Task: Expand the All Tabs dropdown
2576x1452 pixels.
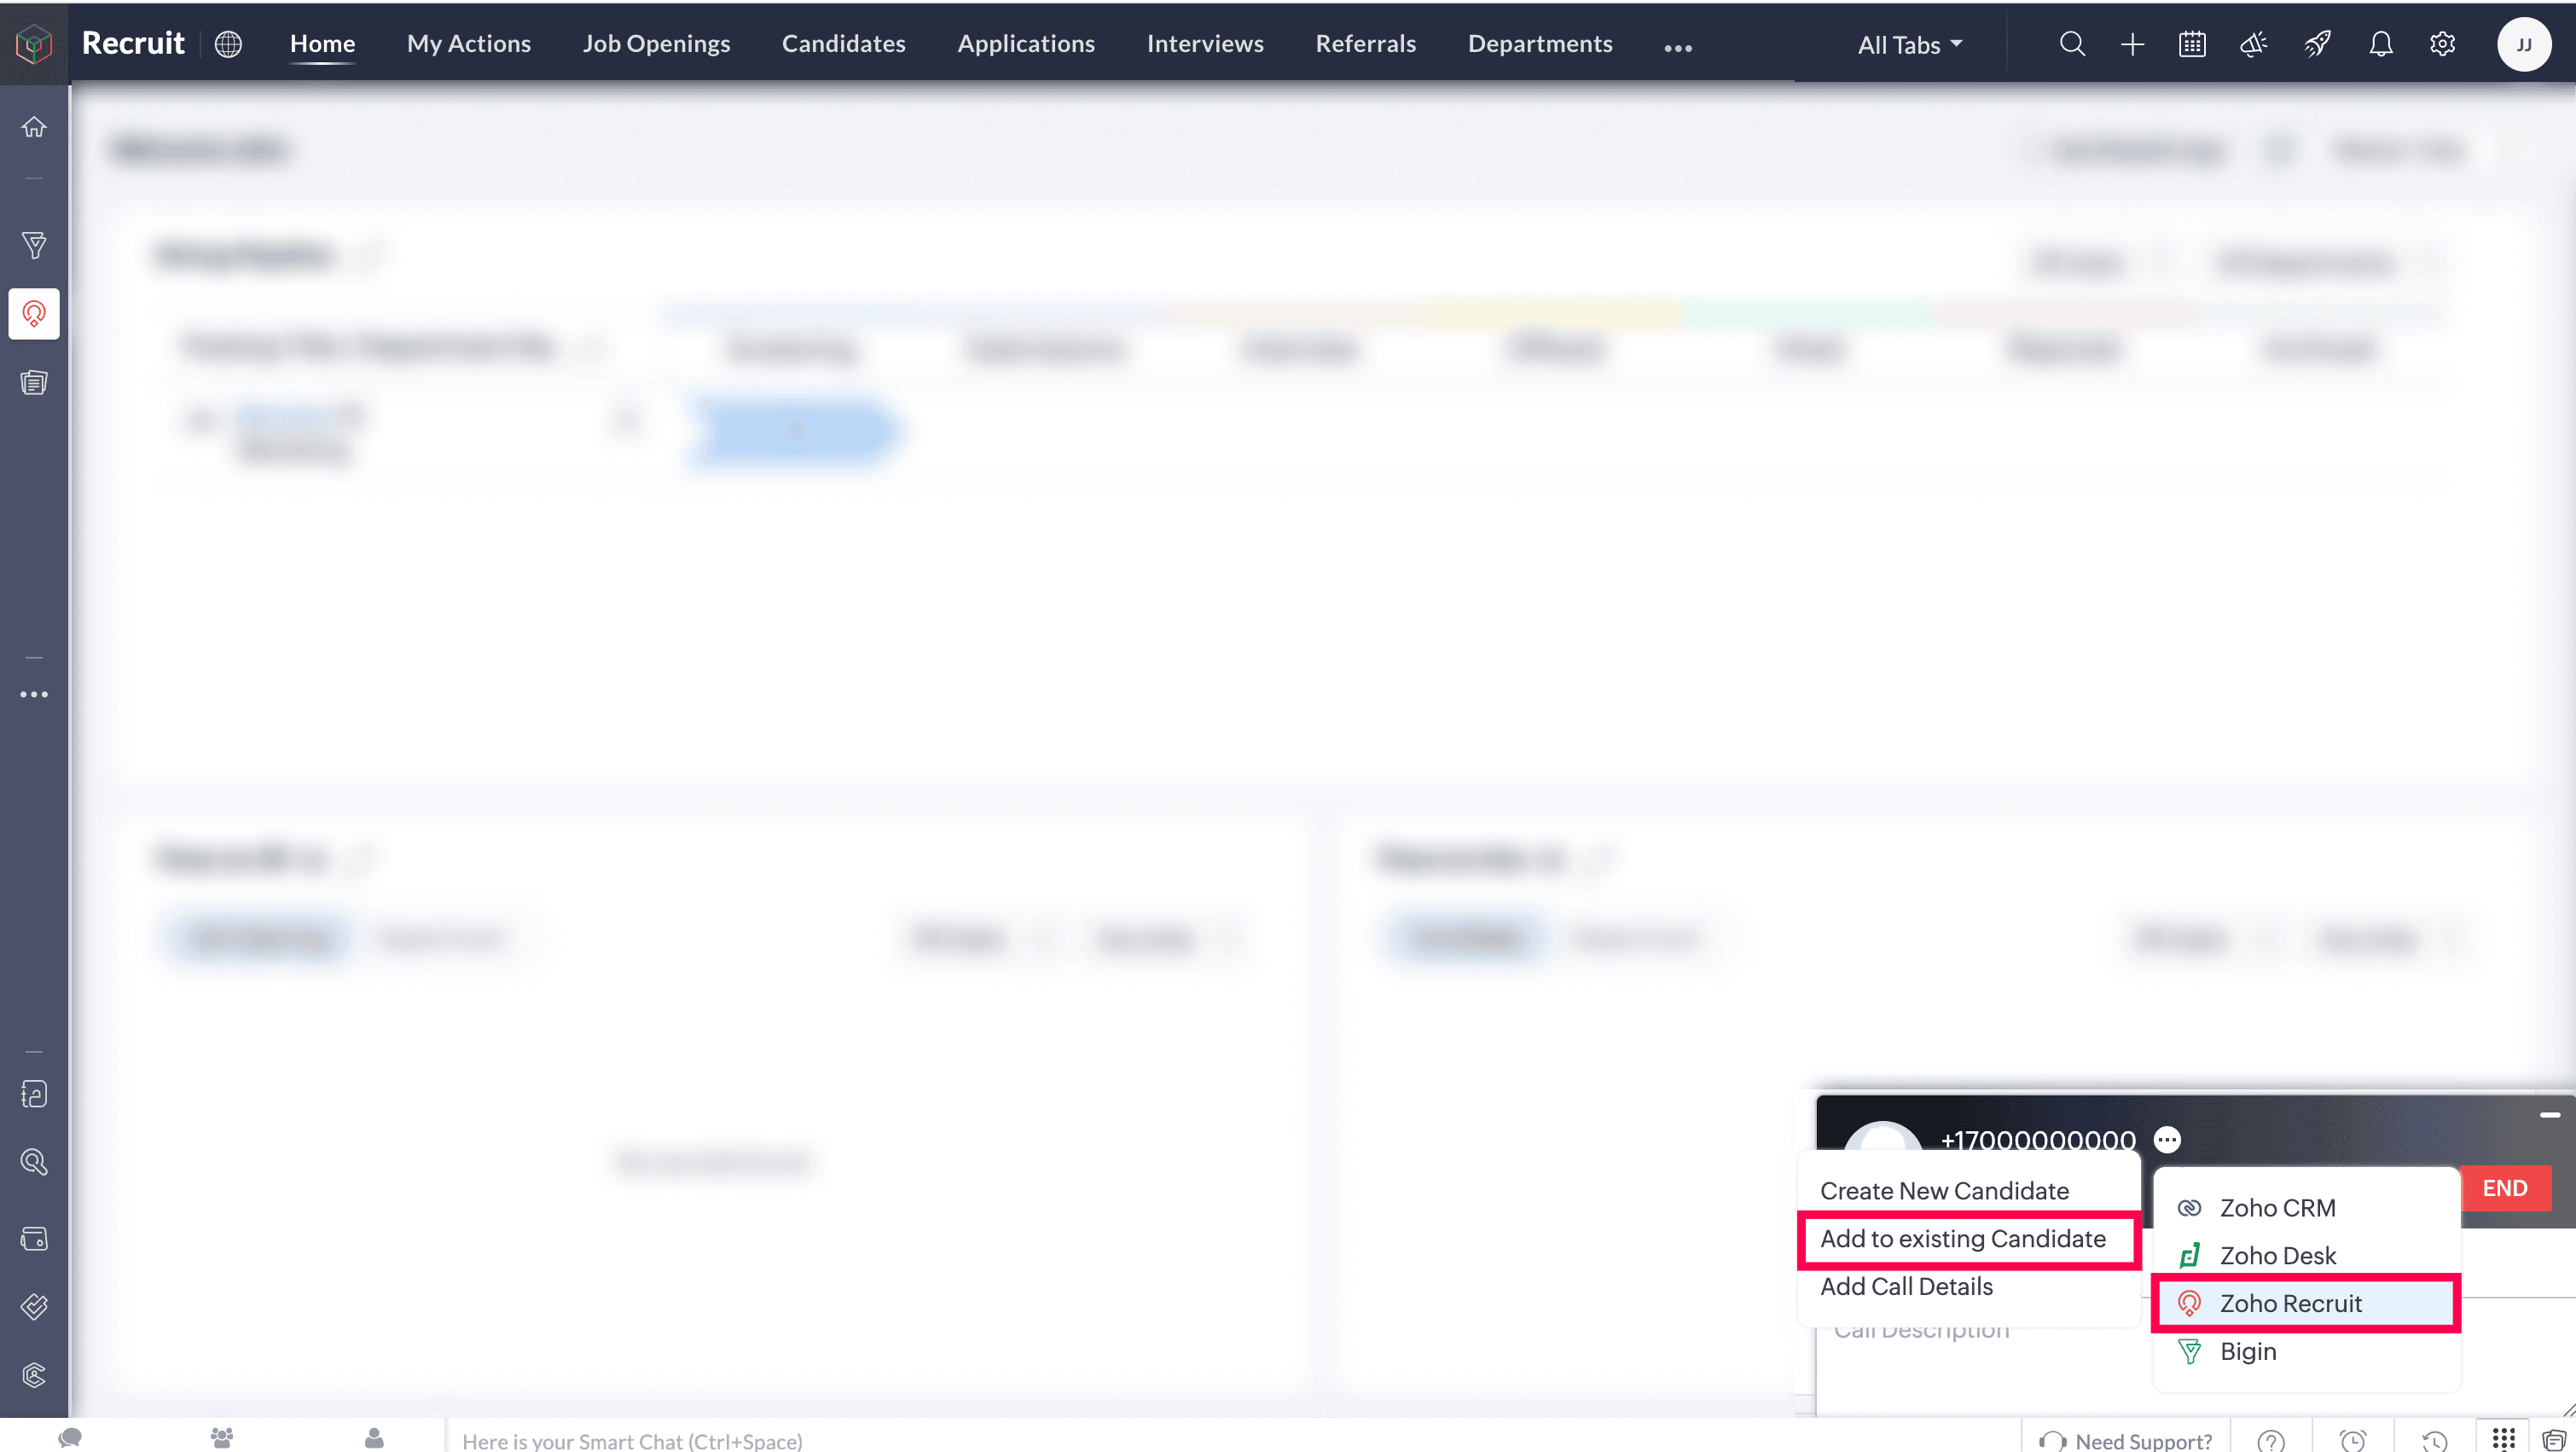Action: point(1910,45)
